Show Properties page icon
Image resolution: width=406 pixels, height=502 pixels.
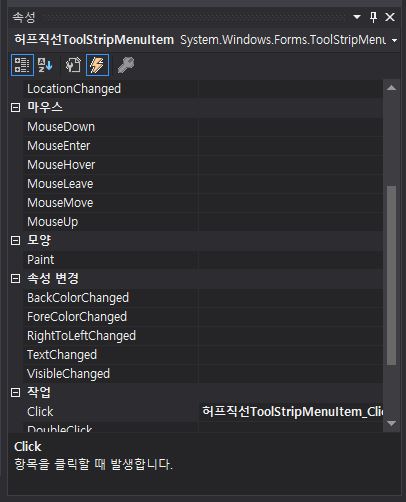coord(73,65)
